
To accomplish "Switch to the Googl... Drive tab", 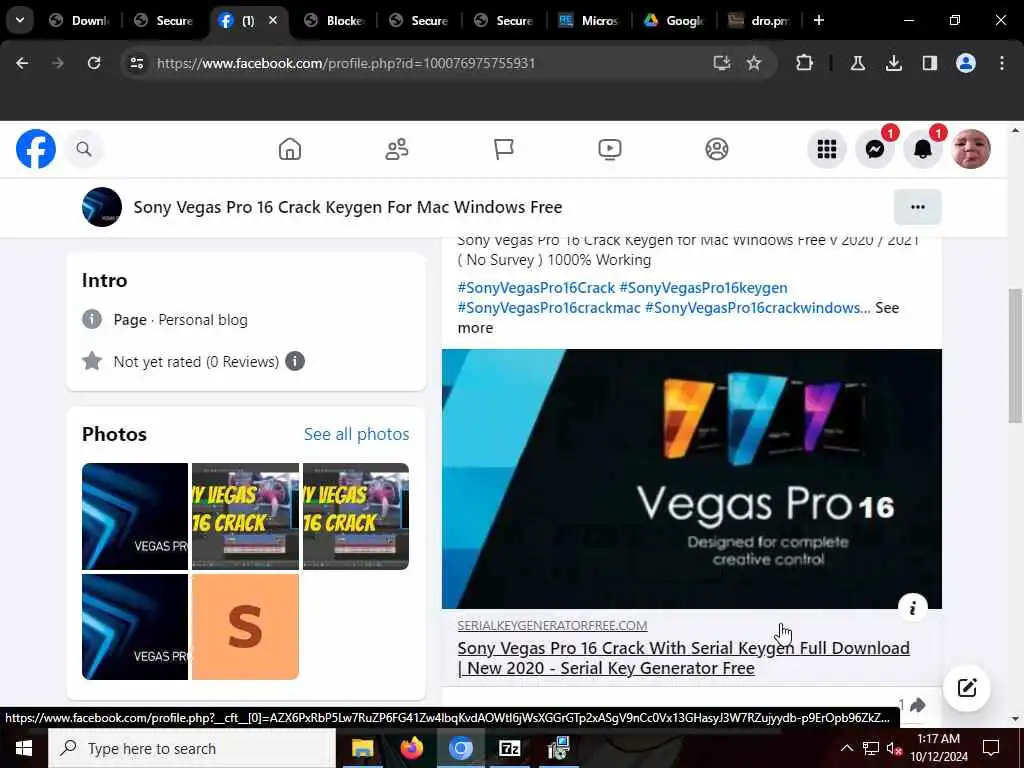I will coord(674,21).
